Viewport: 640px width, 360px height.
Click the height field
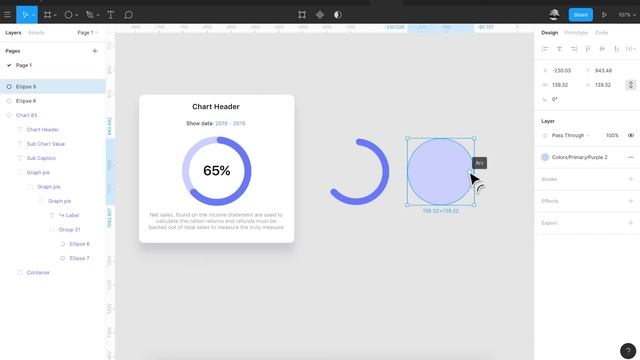[x=603, y=85]
